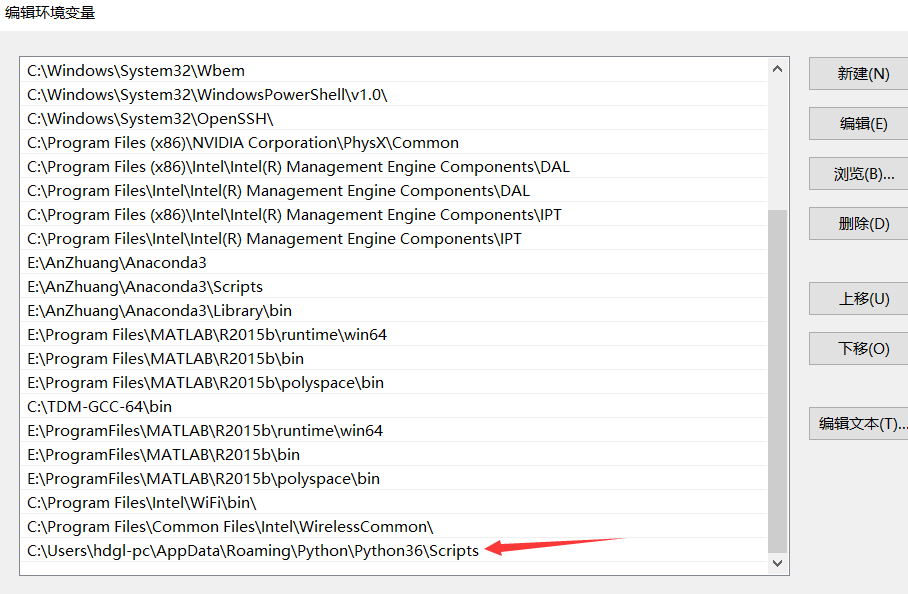
Task: Select E:\ProgramFiles\MATLAB\R2015b\runtime\win64 entry
Action: [394, 431]
